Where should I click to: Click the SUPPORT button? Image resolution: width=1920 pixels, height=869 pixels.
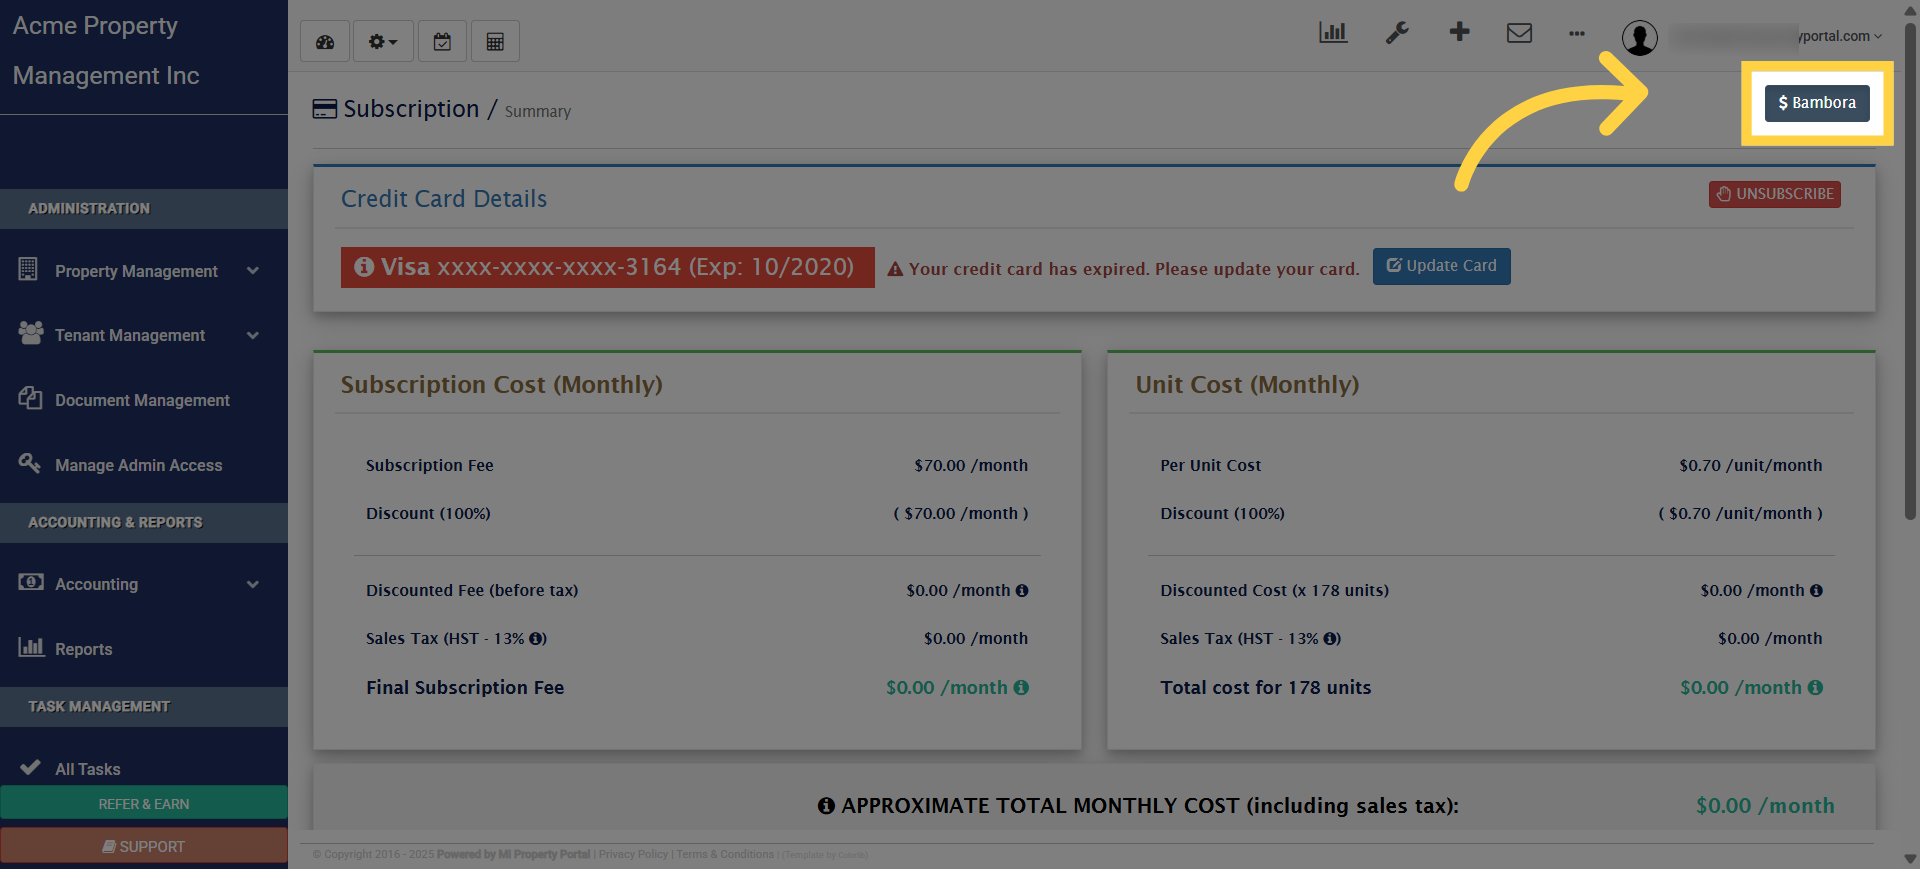tap(144, 846)
